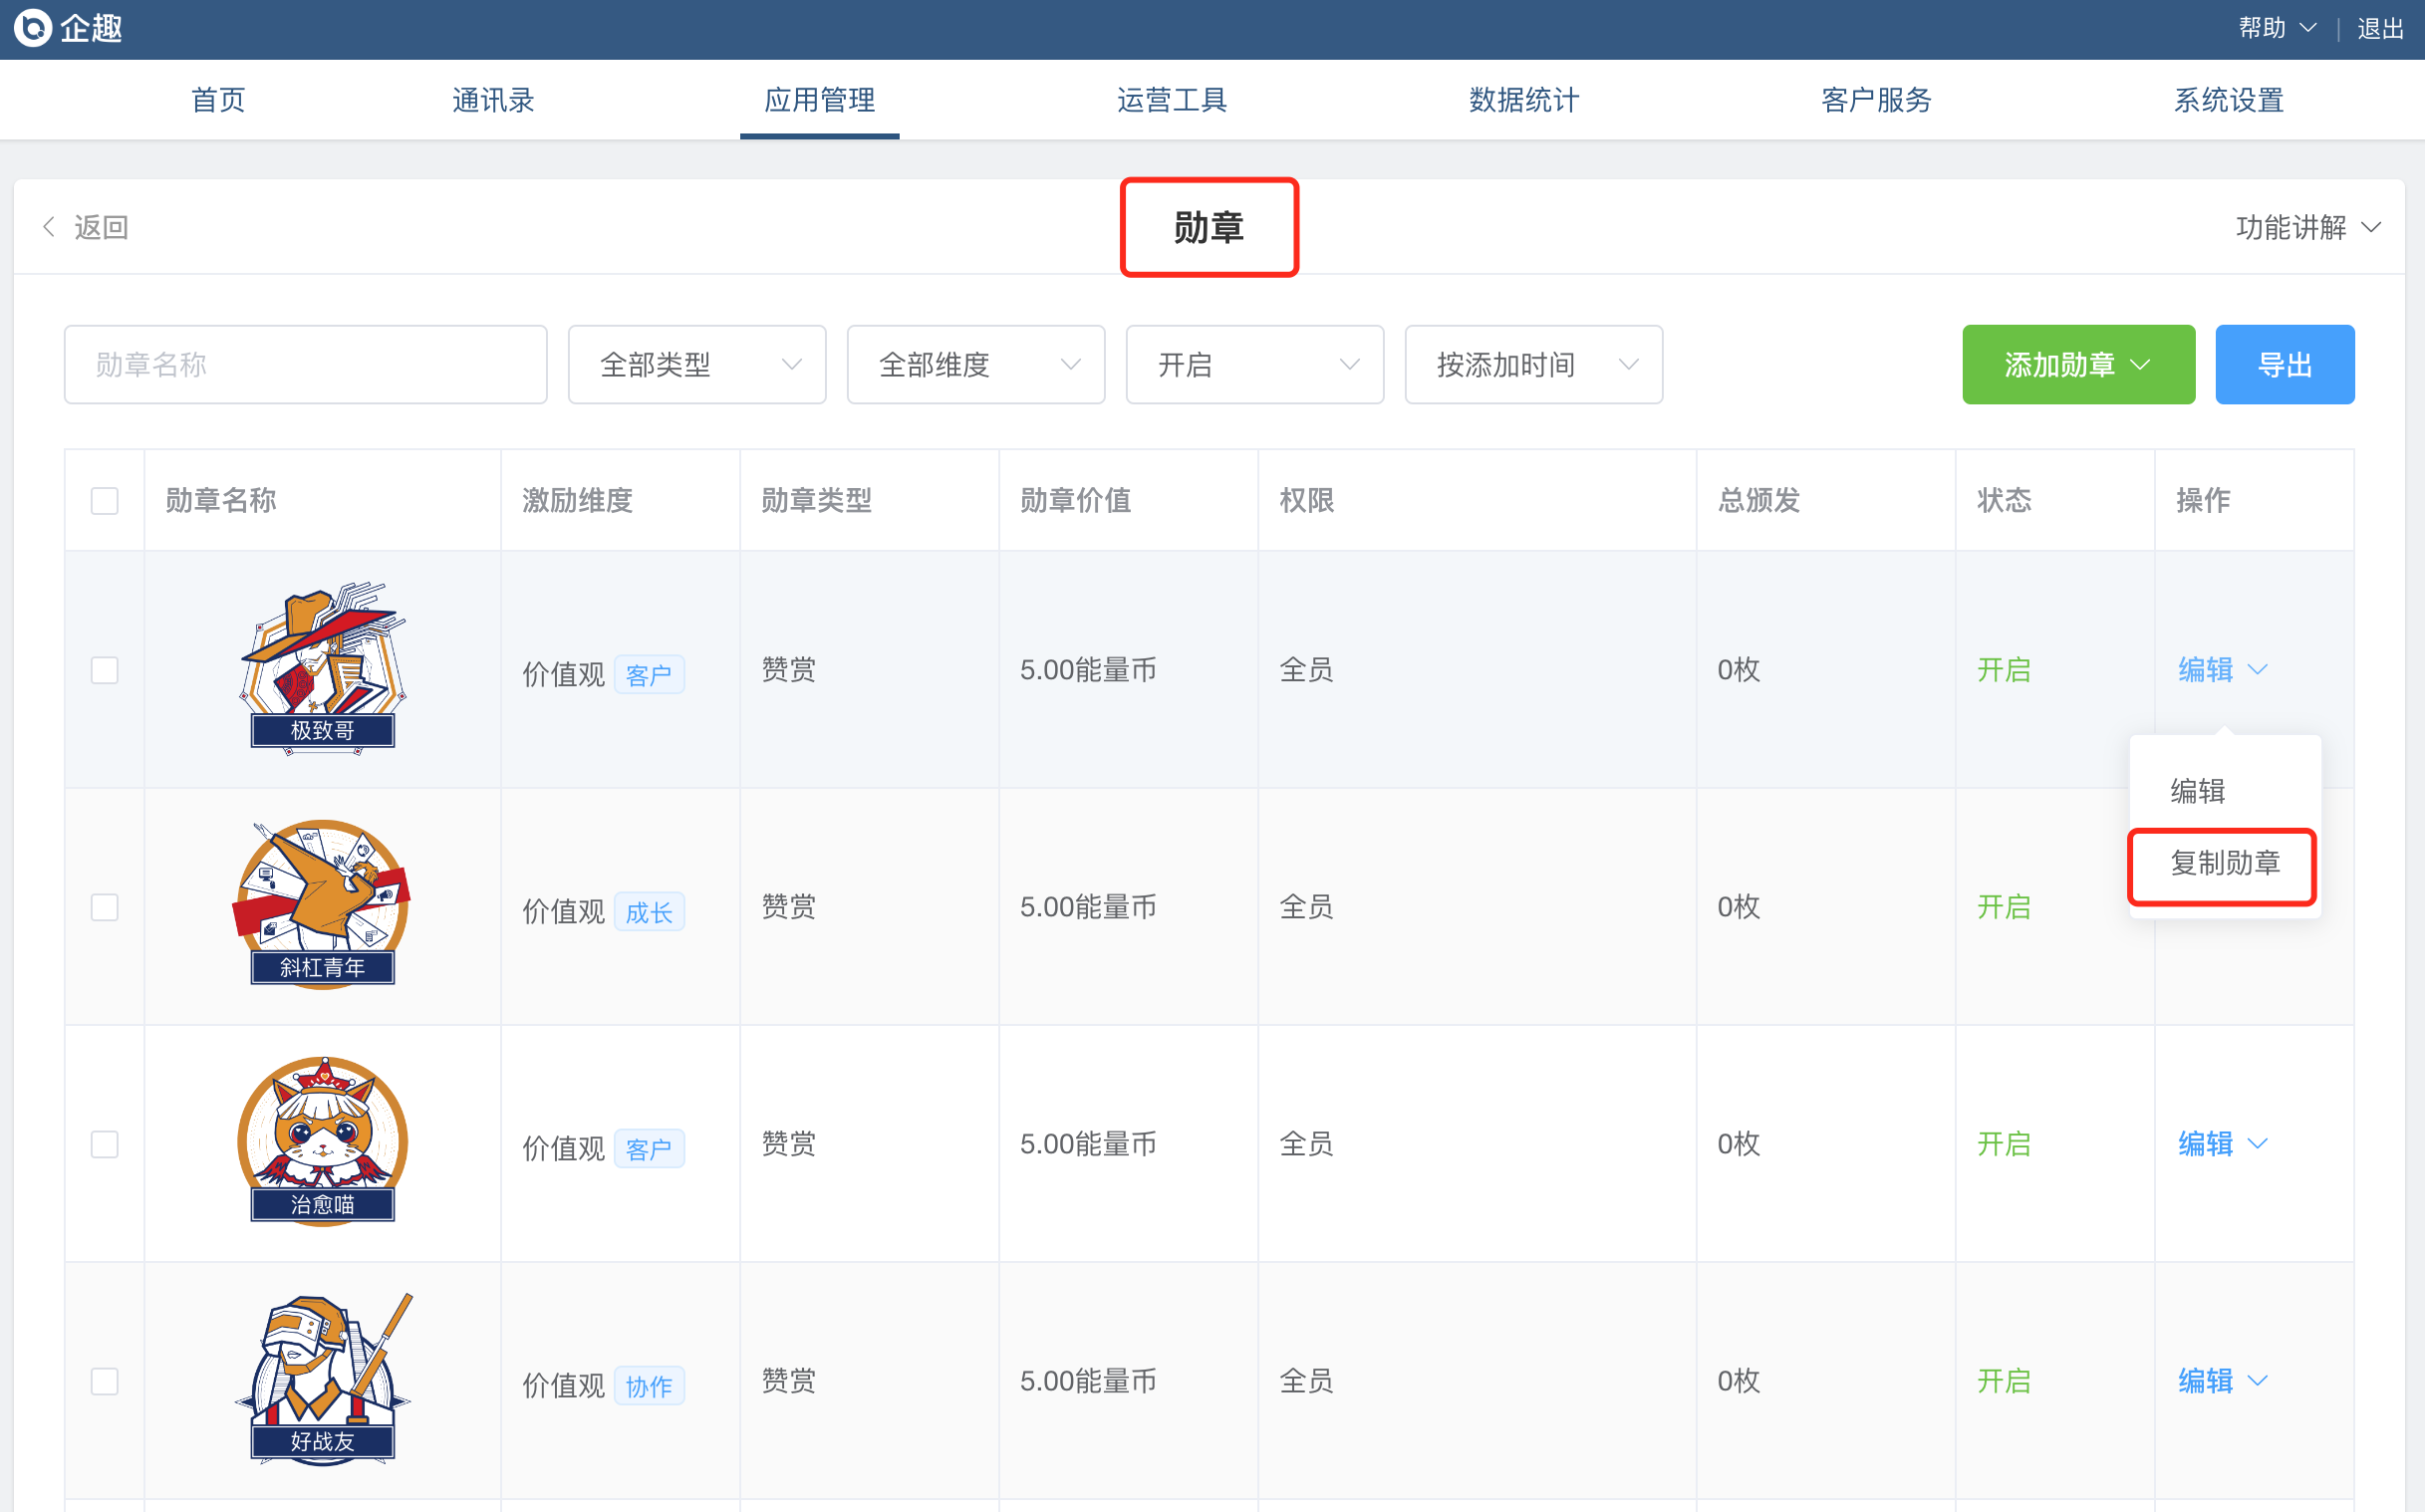Check the checkbox for 极致哥 row
This screenshot has width=2425, height=1512.
click(x=104, y=669)
